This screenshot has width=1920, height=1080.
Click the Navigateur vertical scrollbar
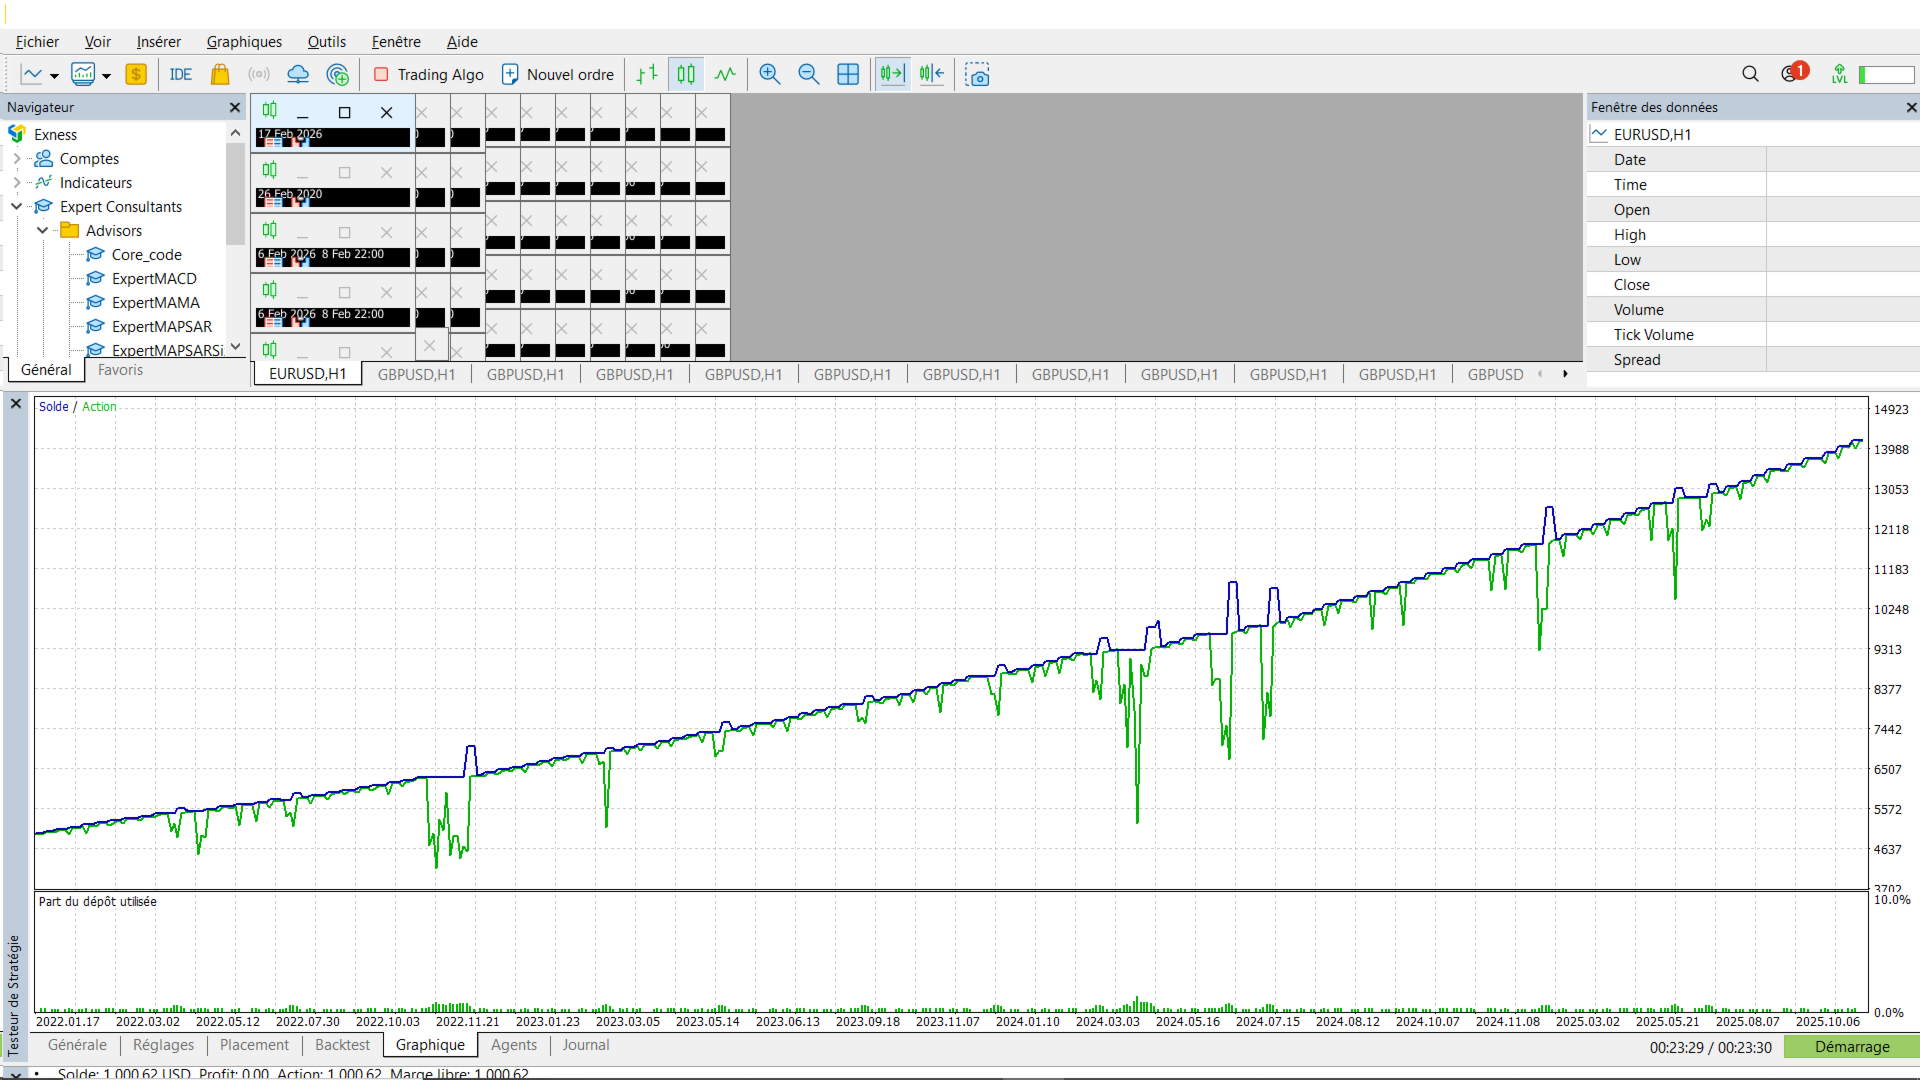[x=235, y=194]
